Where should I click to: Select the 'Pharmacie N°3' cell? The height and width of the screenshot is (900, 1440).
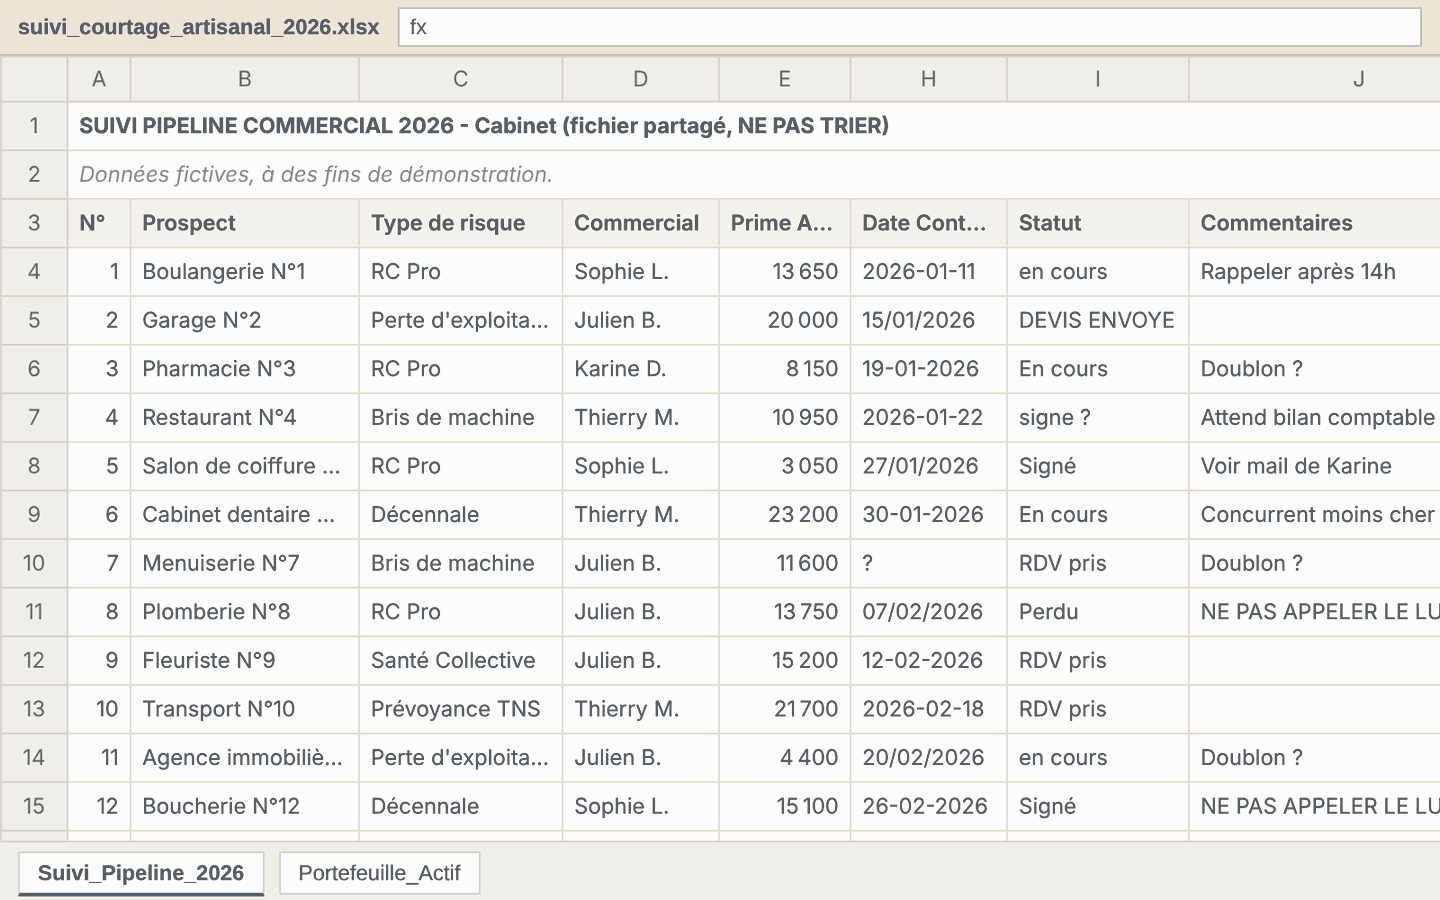245,369
